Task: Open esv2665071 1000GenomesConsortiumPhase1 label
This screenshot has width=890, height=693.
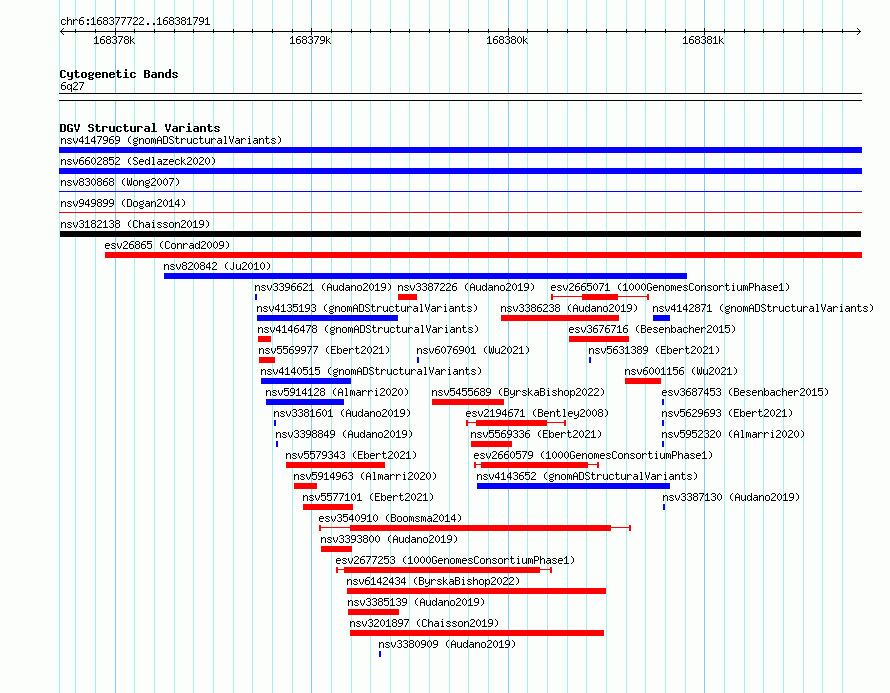Action: (x=670, y=287)
